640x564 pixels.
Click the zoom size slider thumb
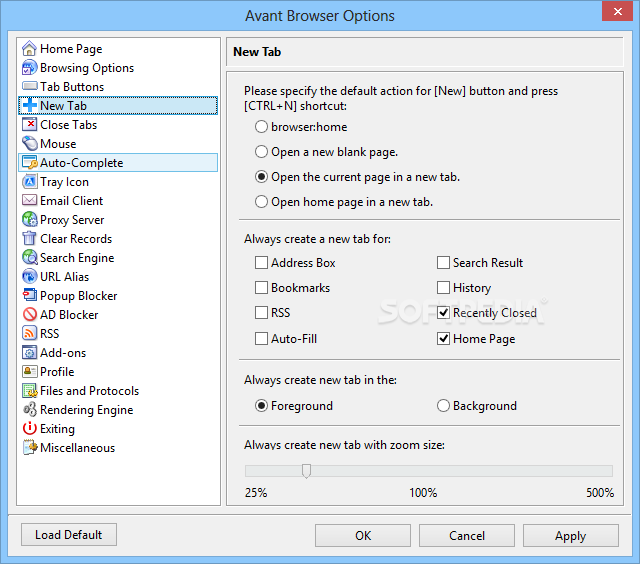pyautogui.click(x=306, y=471)
